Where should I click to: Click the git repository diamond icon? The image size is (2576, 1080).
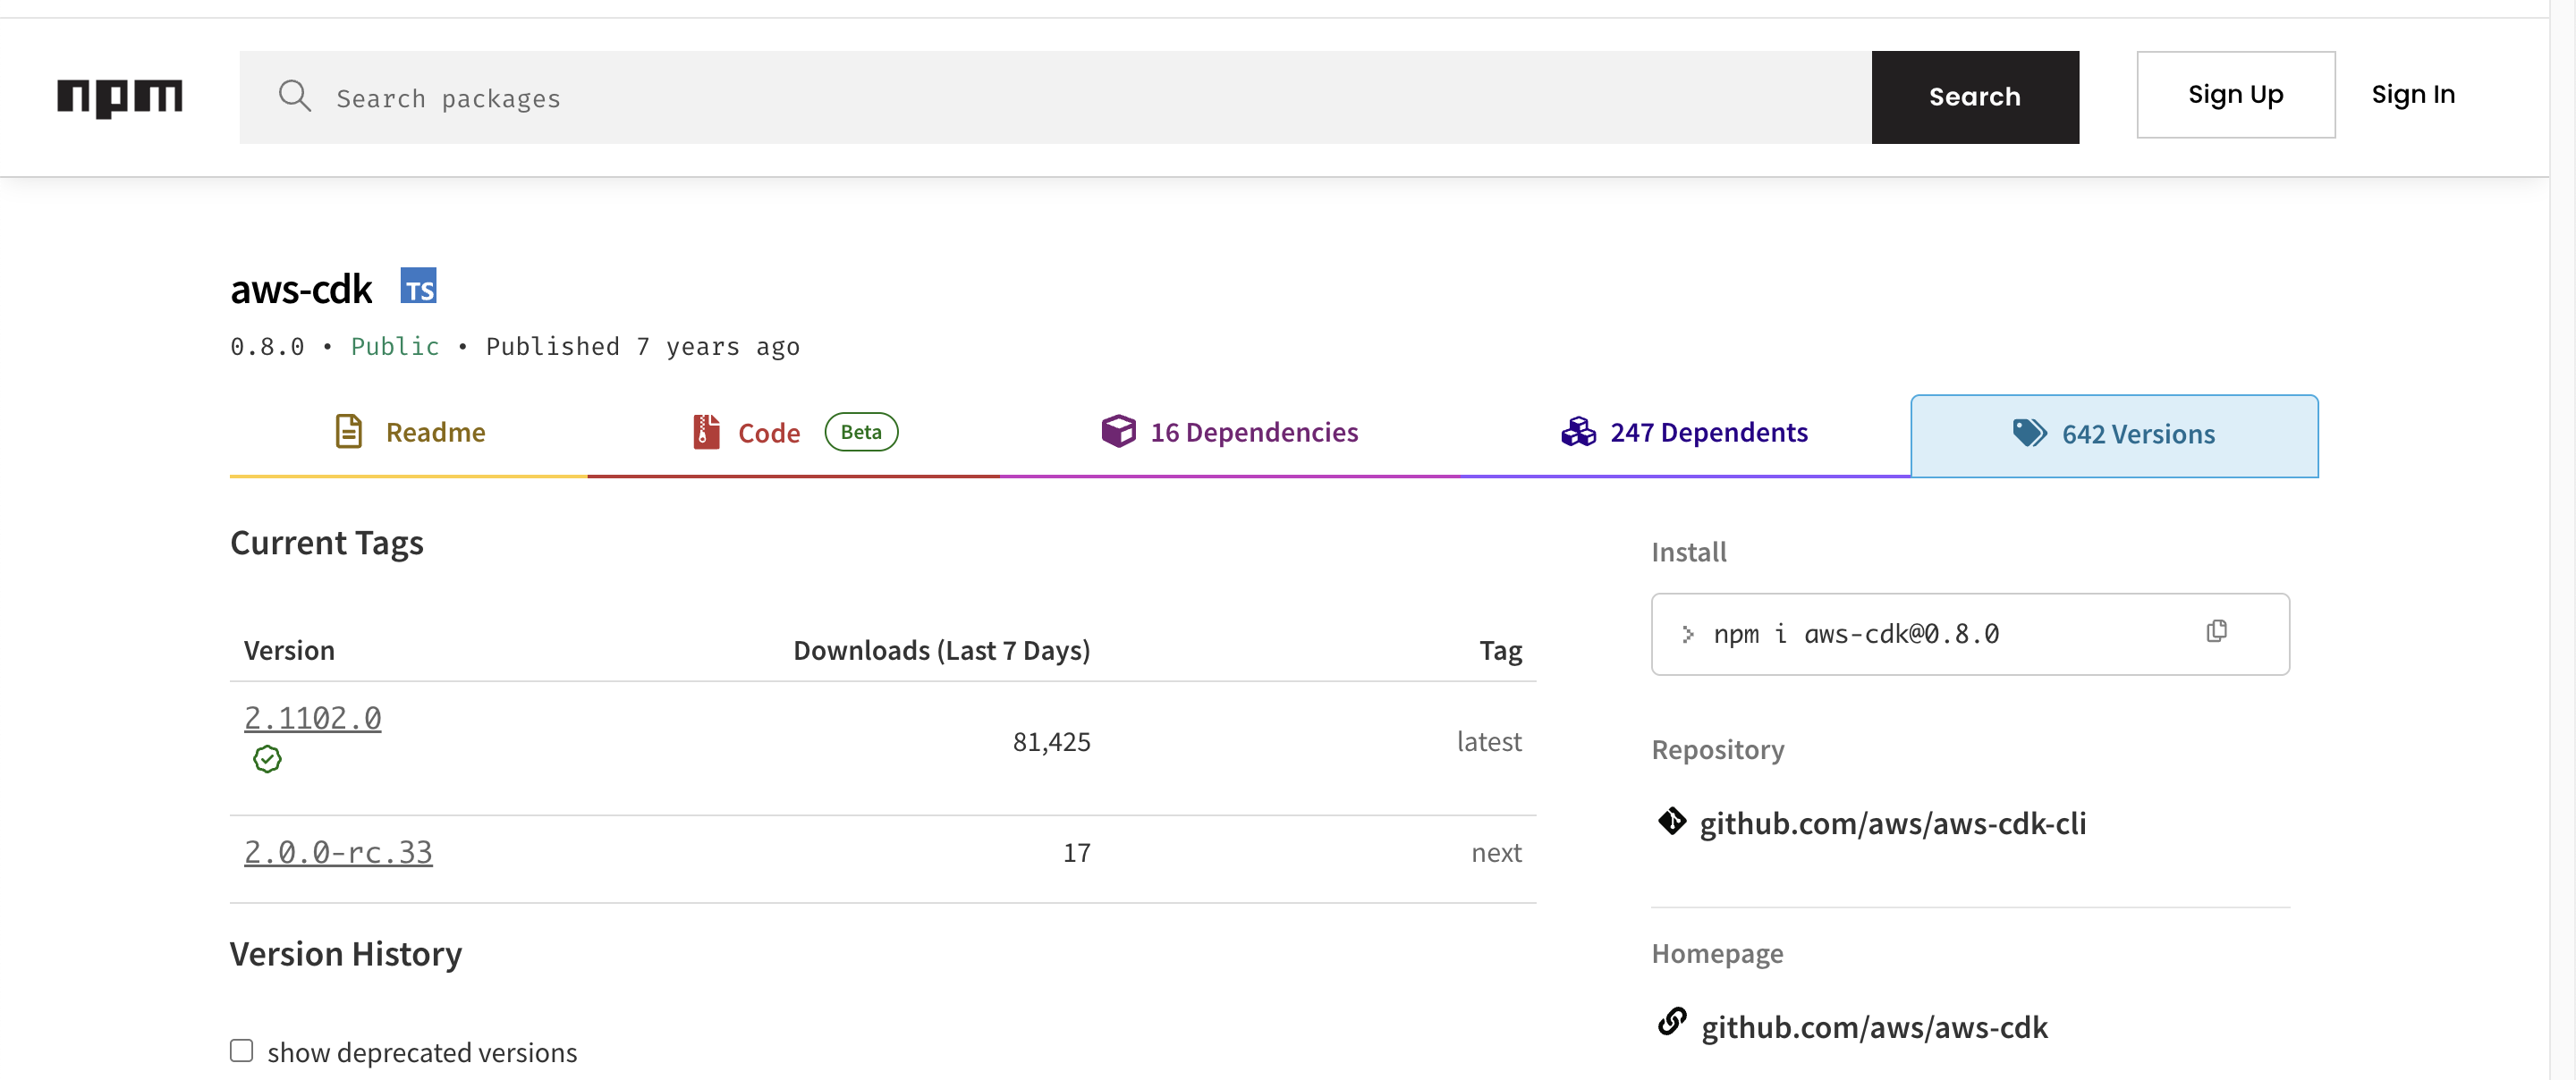point(1671,821)
